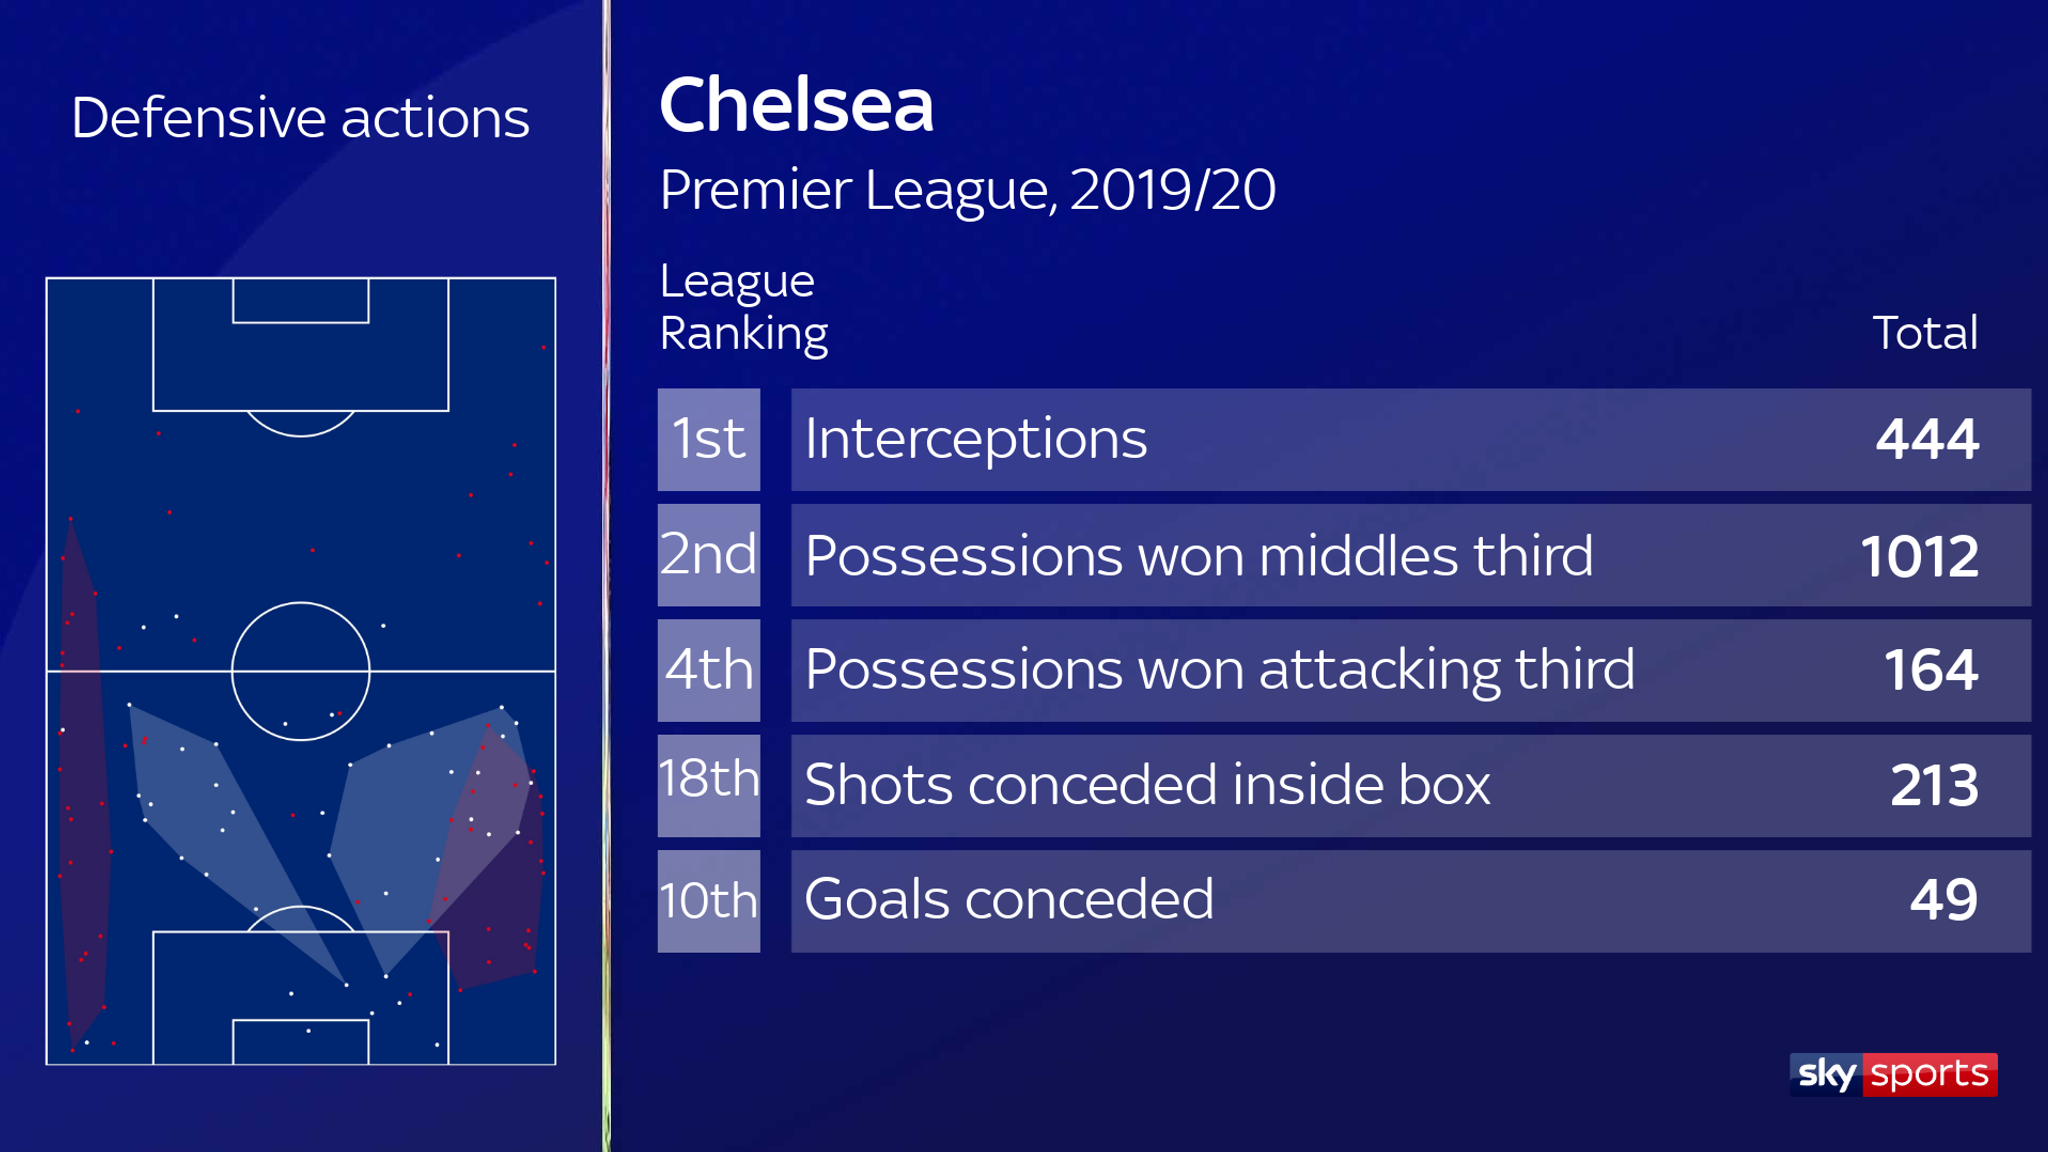Click the 444 interceptions total value
The height and width of the screenshot is (1152, 2048).
1927,439
